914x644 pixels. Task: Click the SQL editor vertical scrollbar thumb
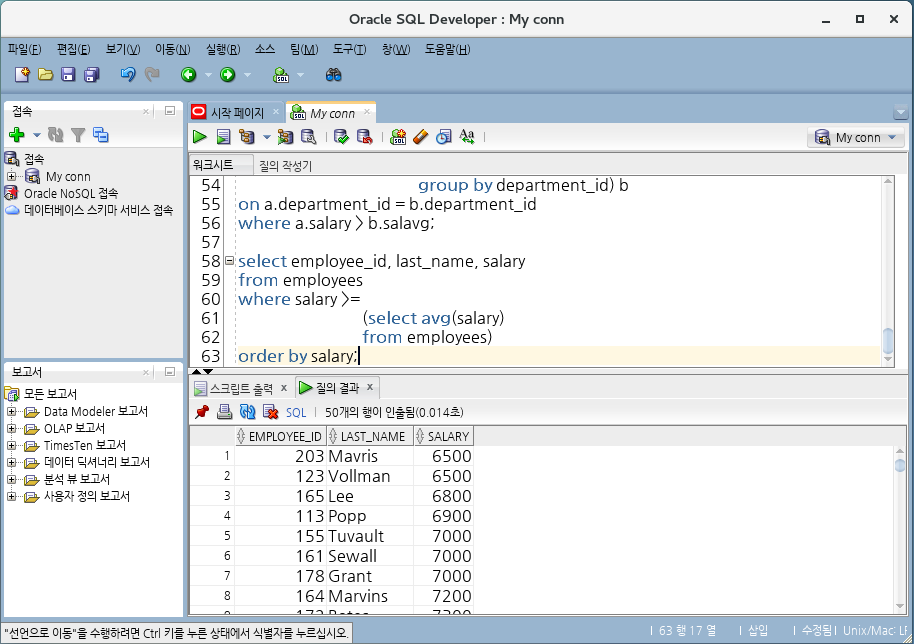[888, 341]
